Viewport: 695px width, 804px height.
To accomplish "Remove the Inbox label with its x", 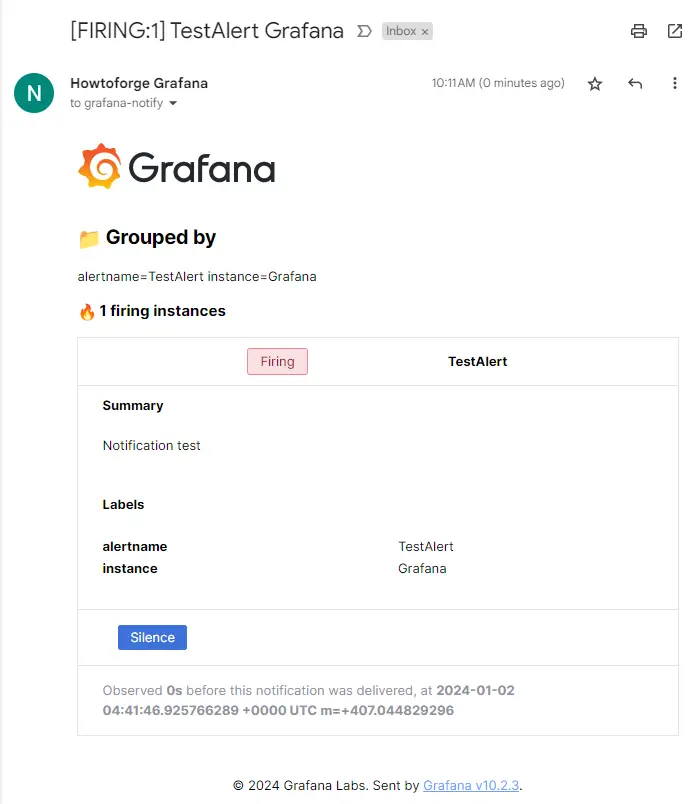I will coord(424,31).
